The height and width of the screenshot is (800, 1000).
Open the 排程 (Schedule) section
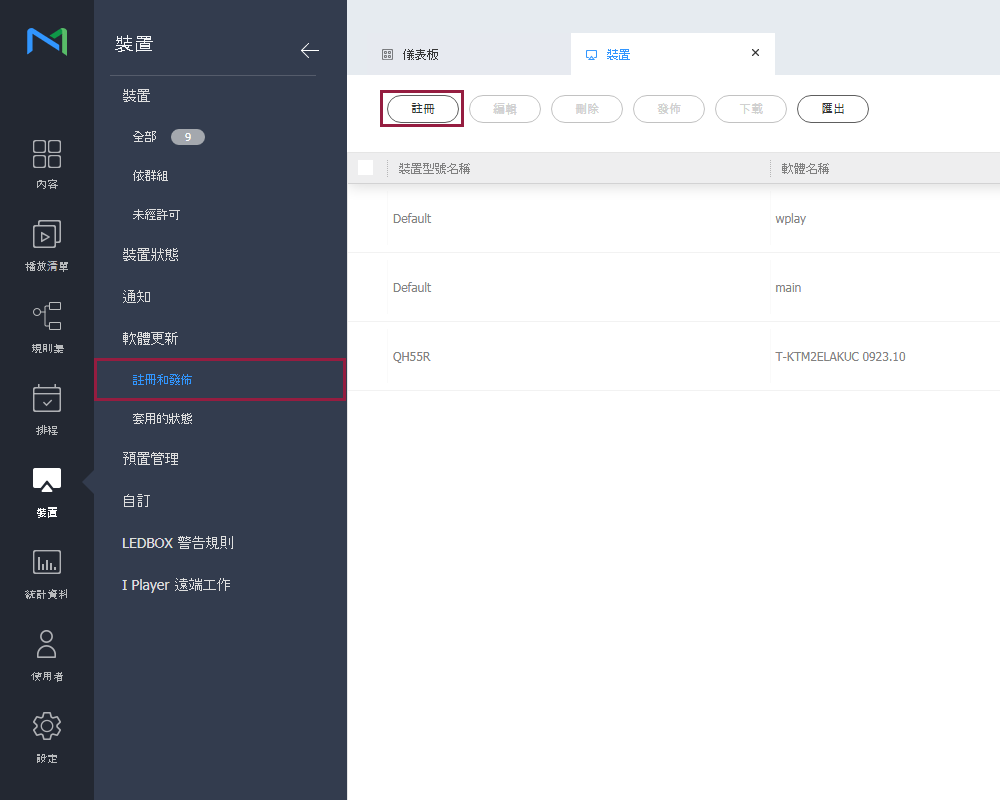click(47, 410)
